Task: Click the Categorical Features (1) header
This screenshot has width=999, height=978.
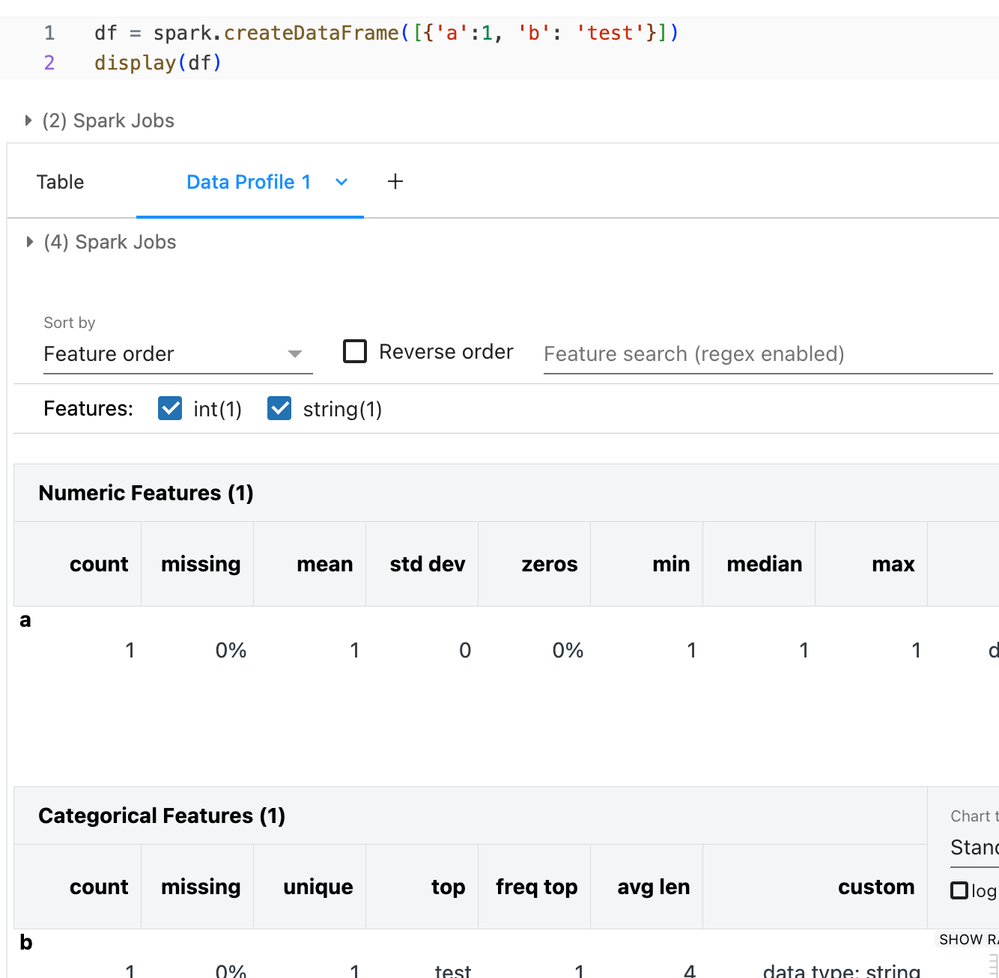Action: [x=162, y=816]
